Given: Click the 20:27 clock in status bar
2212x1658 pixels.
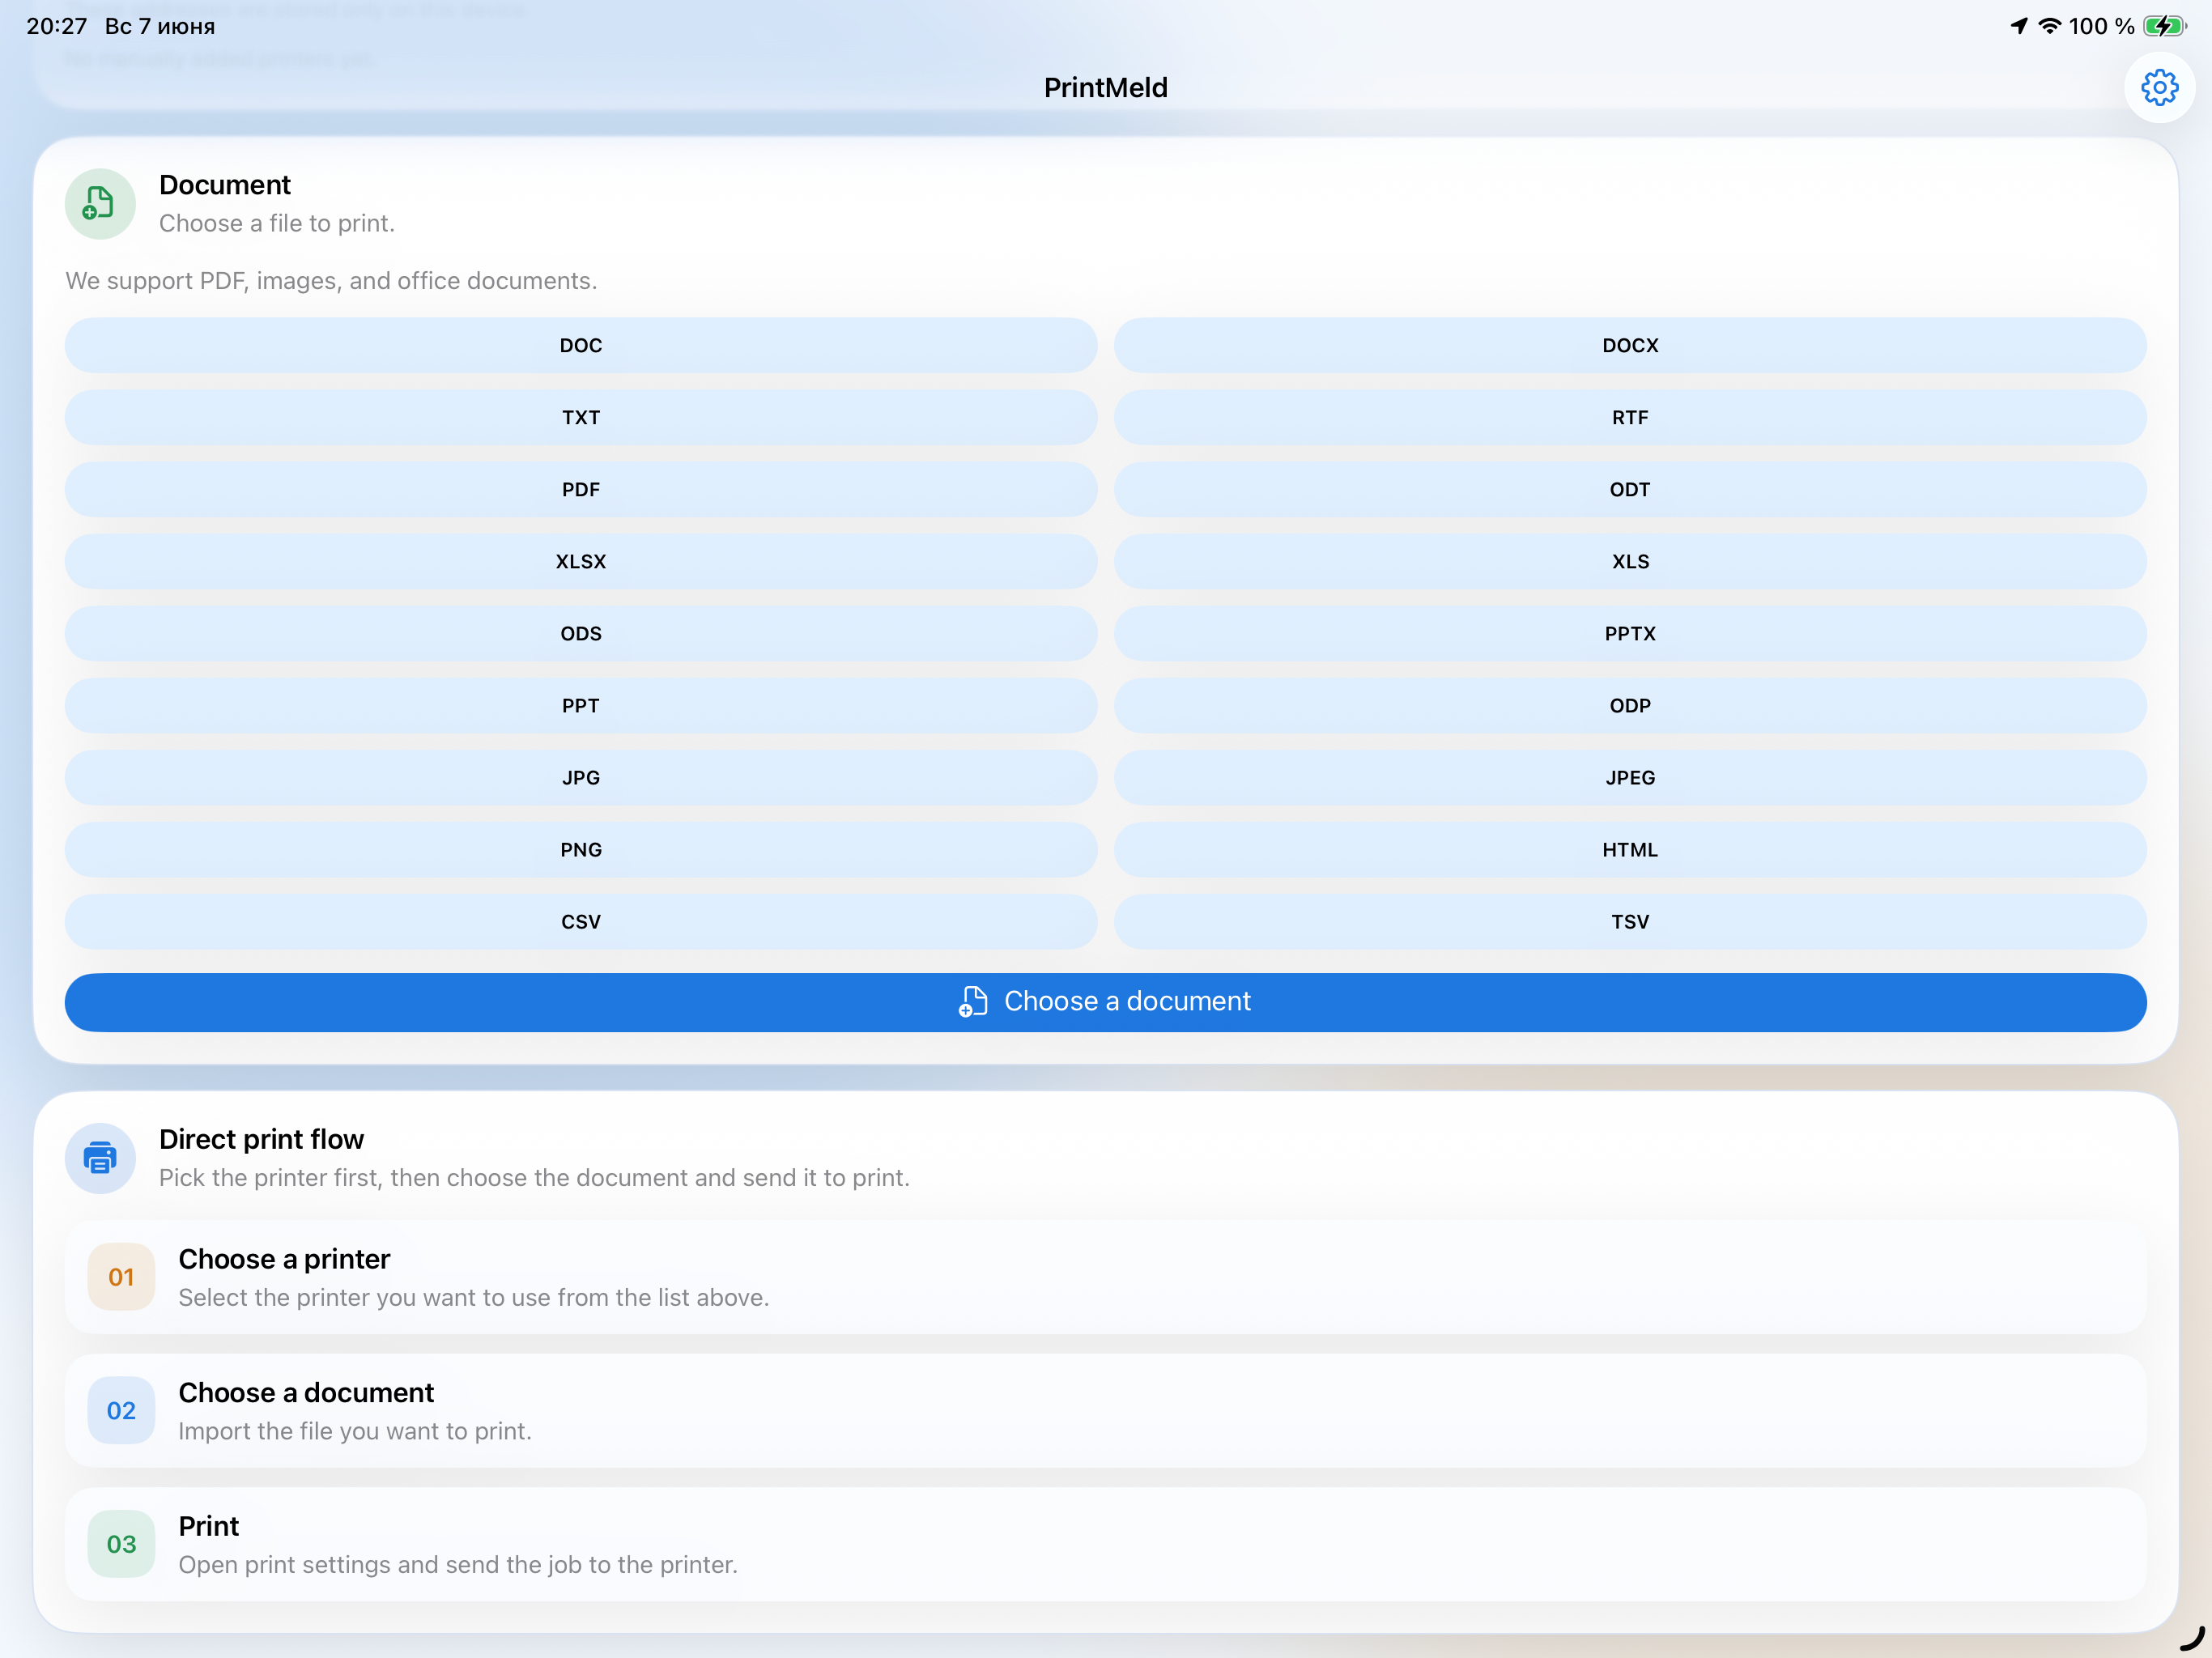Looking at the screenshot, I should pos(57,26).
